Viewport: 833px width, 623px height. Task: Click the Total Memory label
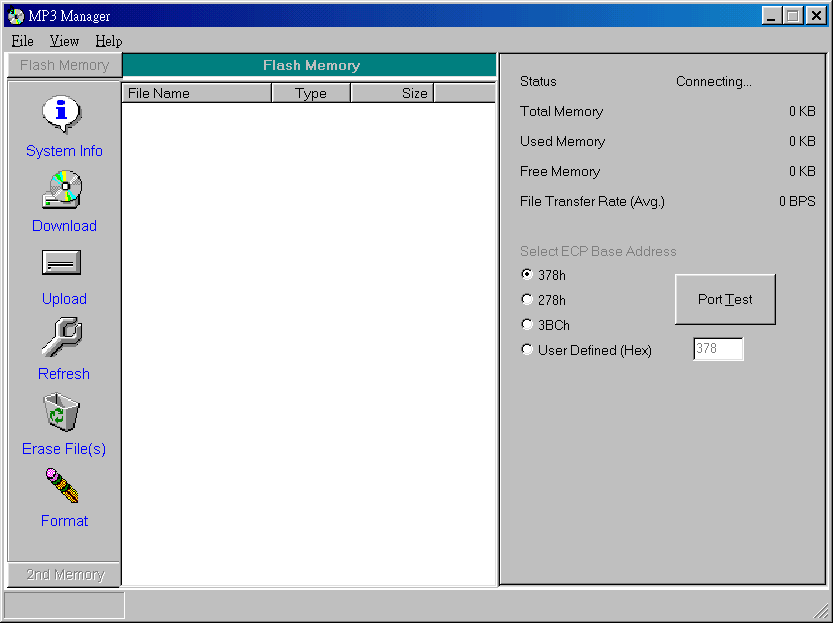[x=562, y=112]
